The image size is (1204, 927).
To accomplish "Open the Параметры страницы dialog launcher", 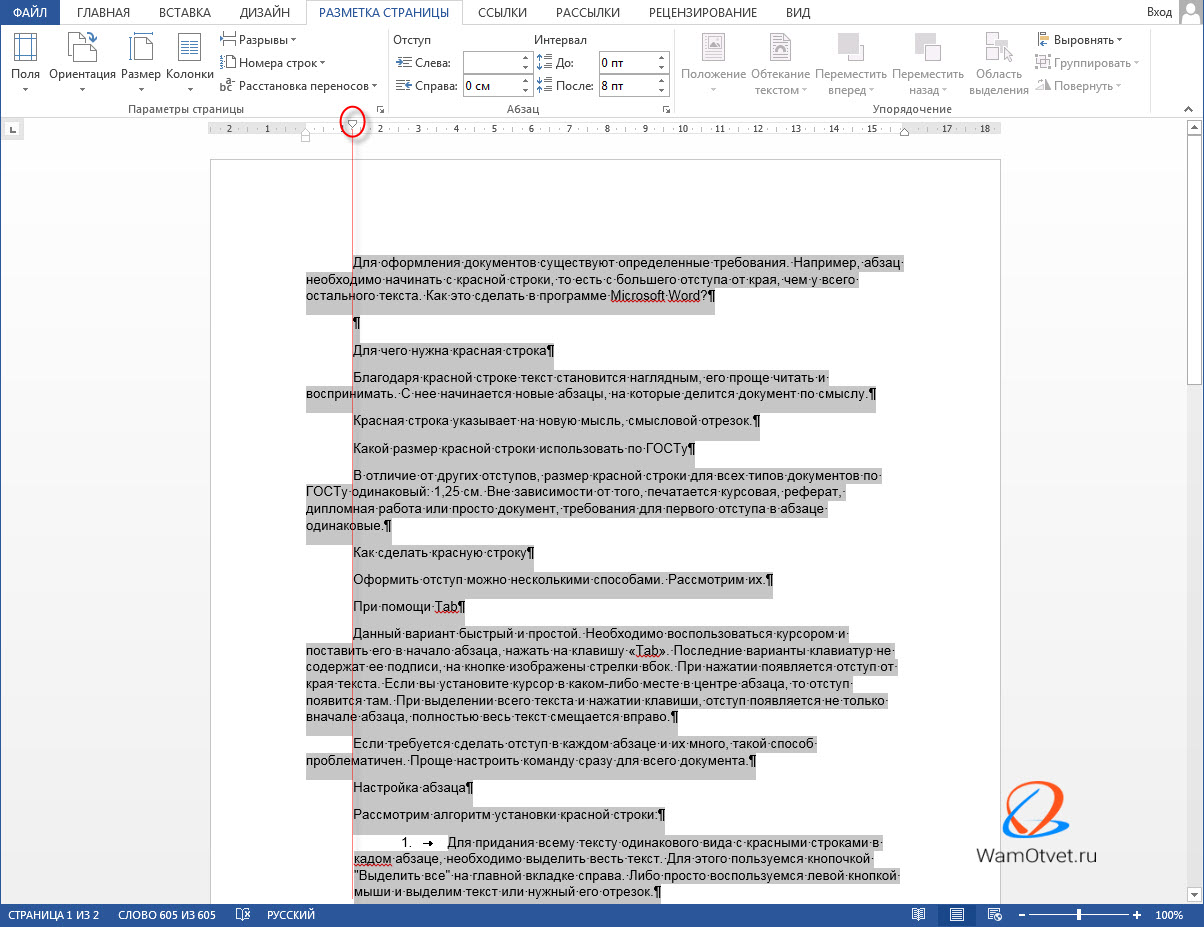I will pyautogui.click(x=379, y=109).
